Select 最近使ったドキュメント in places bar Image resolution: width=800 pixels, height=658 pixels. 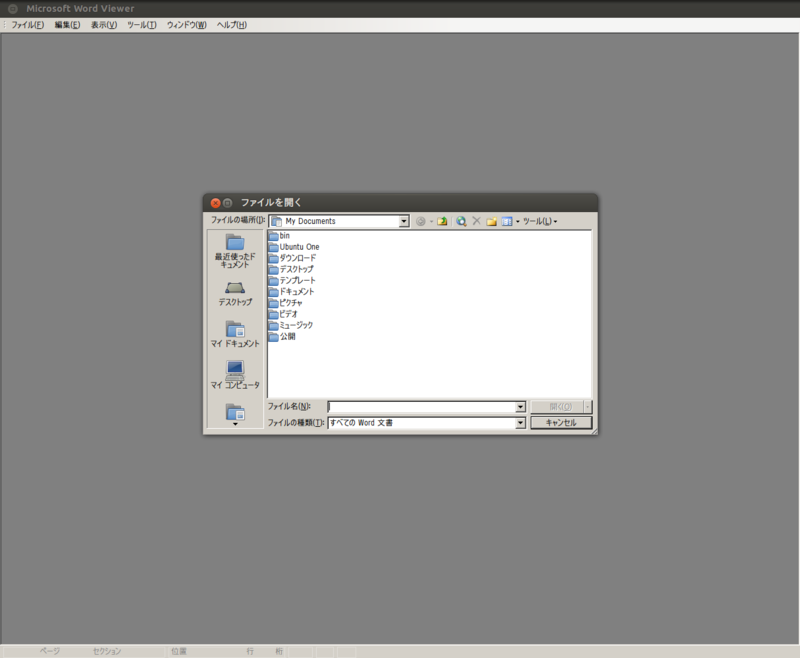pyautogui.click(x=235, y=251)
